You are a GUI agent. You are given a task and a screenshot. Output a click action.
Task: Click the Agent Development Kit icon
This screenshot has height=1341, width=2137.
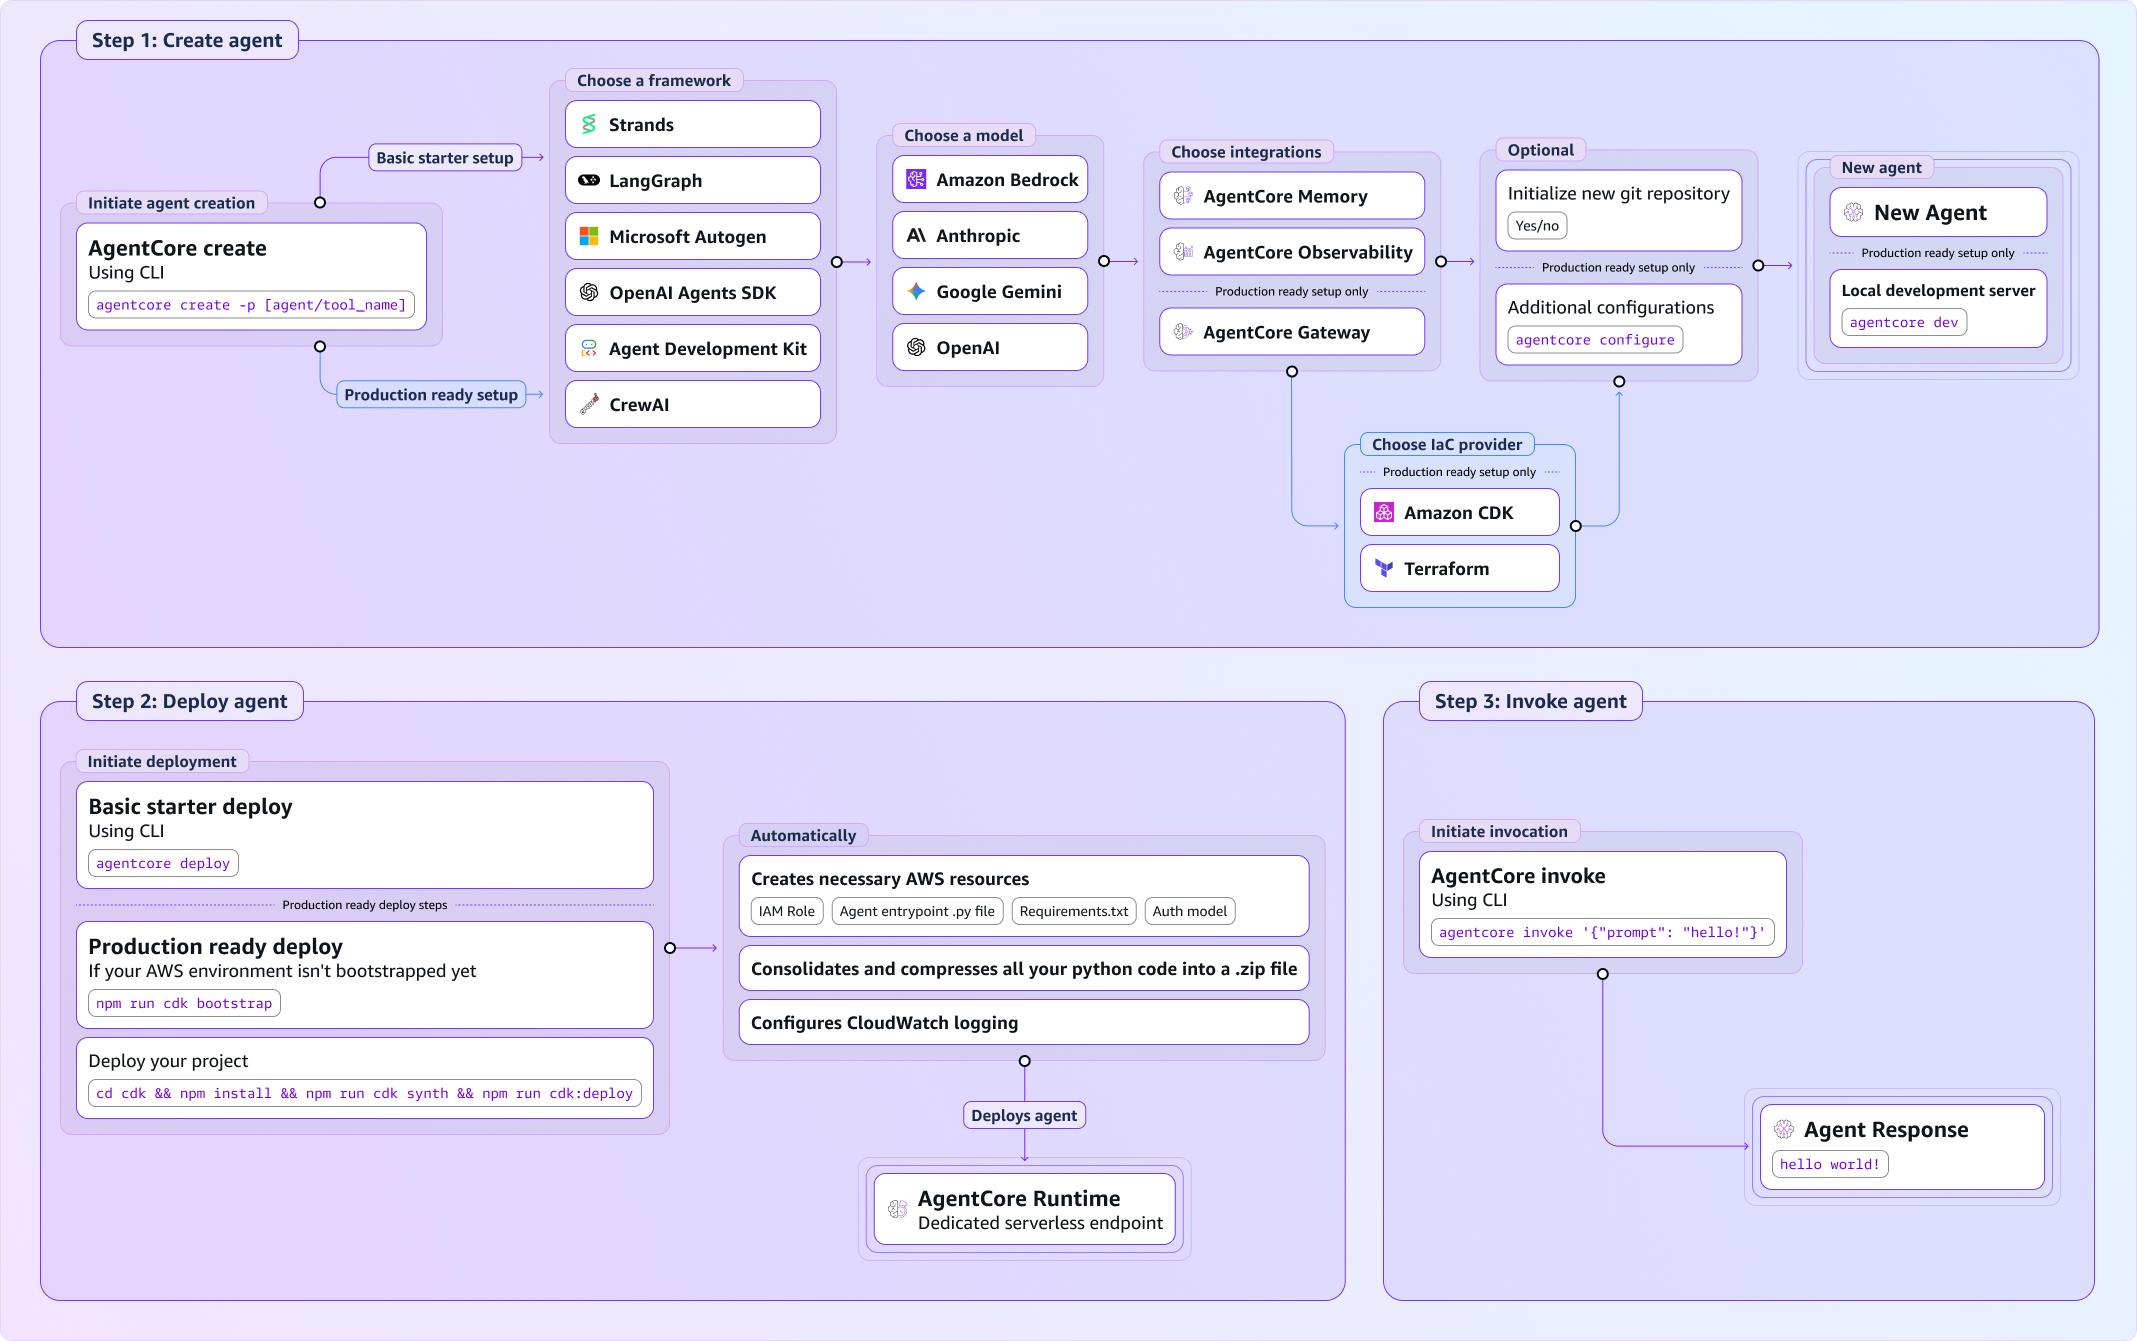click(x=589, y=349)
